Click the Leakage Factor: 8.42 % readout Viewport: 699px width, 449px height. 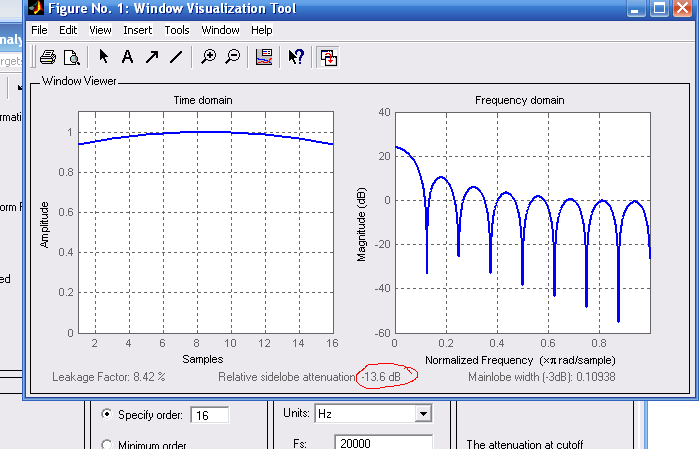point(109,377)
